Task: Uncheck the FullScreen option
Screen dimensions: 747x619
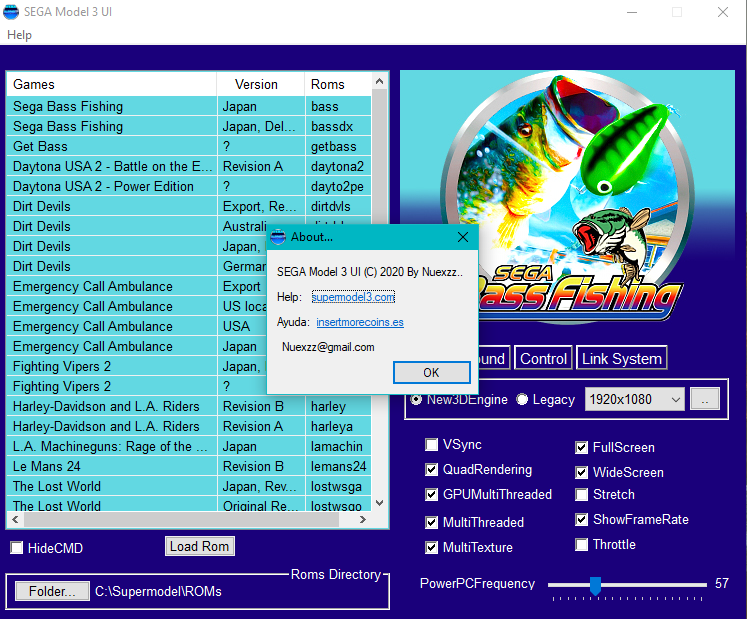Action: pos(581,447)
